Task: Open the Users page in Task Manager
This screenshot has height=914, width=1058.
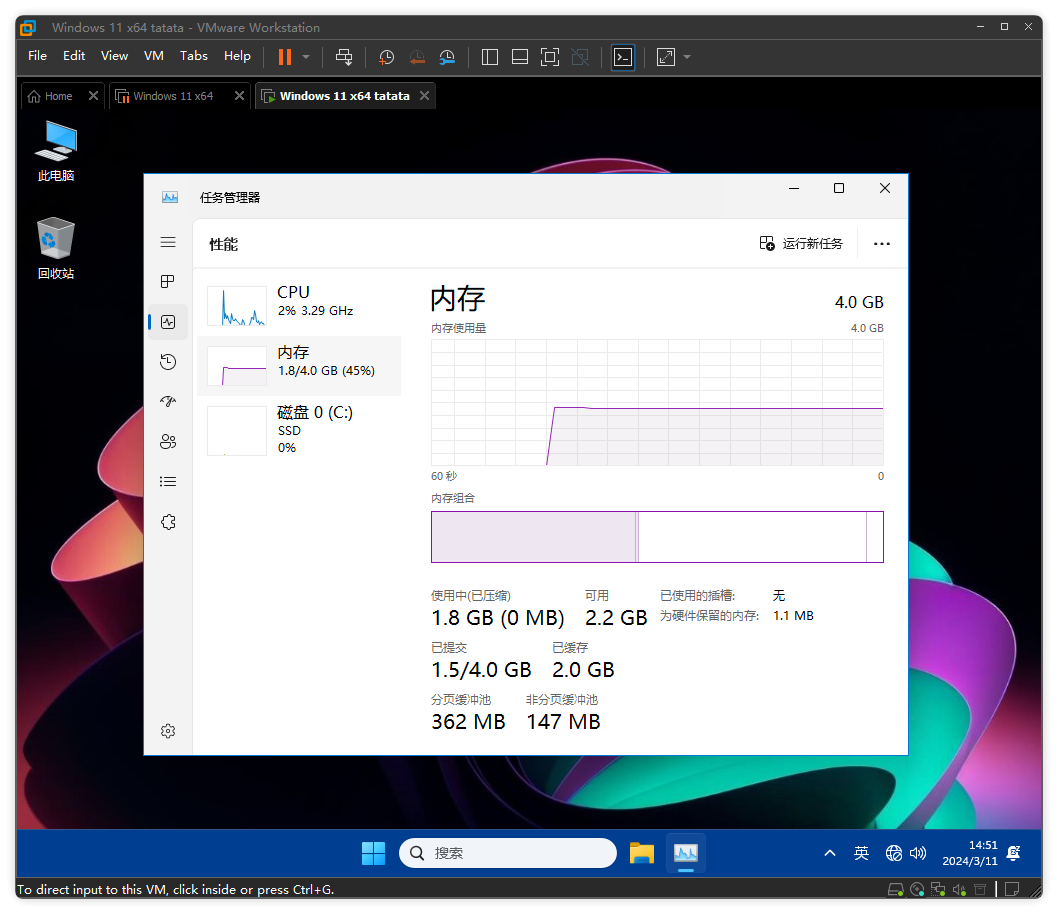Action: coord(168,442)
